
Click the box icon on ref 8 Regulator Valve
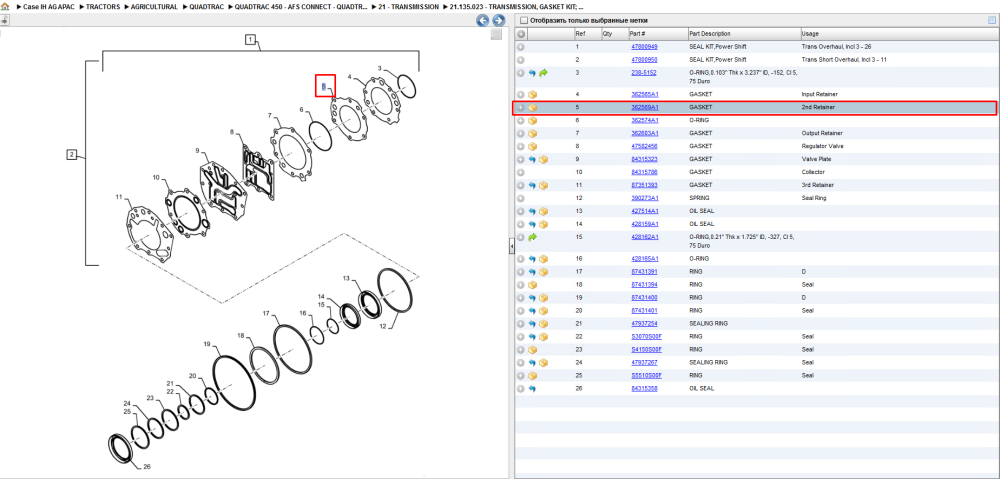533,146
